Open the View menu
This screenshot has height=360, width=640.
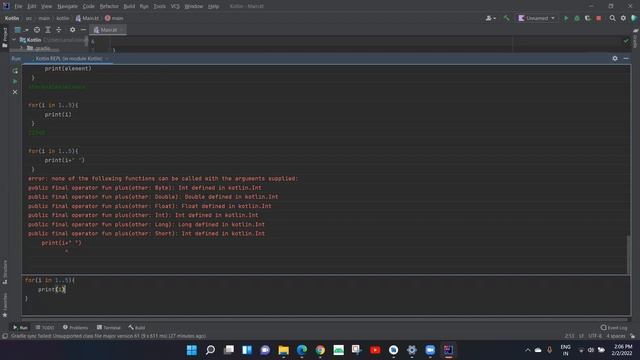click(47, 7)
